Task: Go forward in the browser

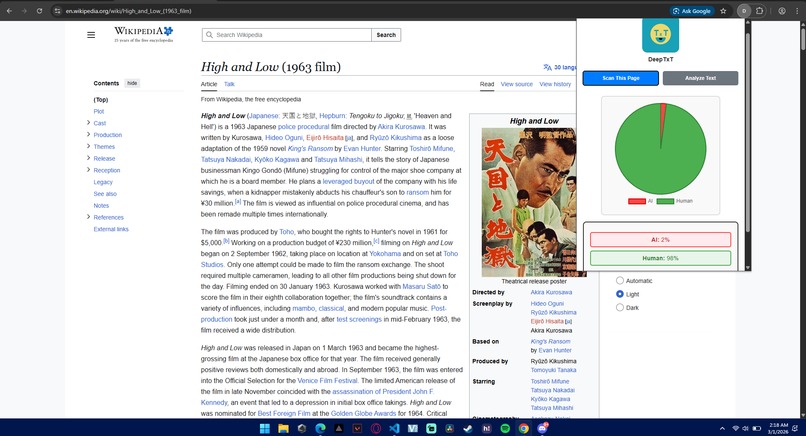Action: pyautogui.click(x=24, y=11)
